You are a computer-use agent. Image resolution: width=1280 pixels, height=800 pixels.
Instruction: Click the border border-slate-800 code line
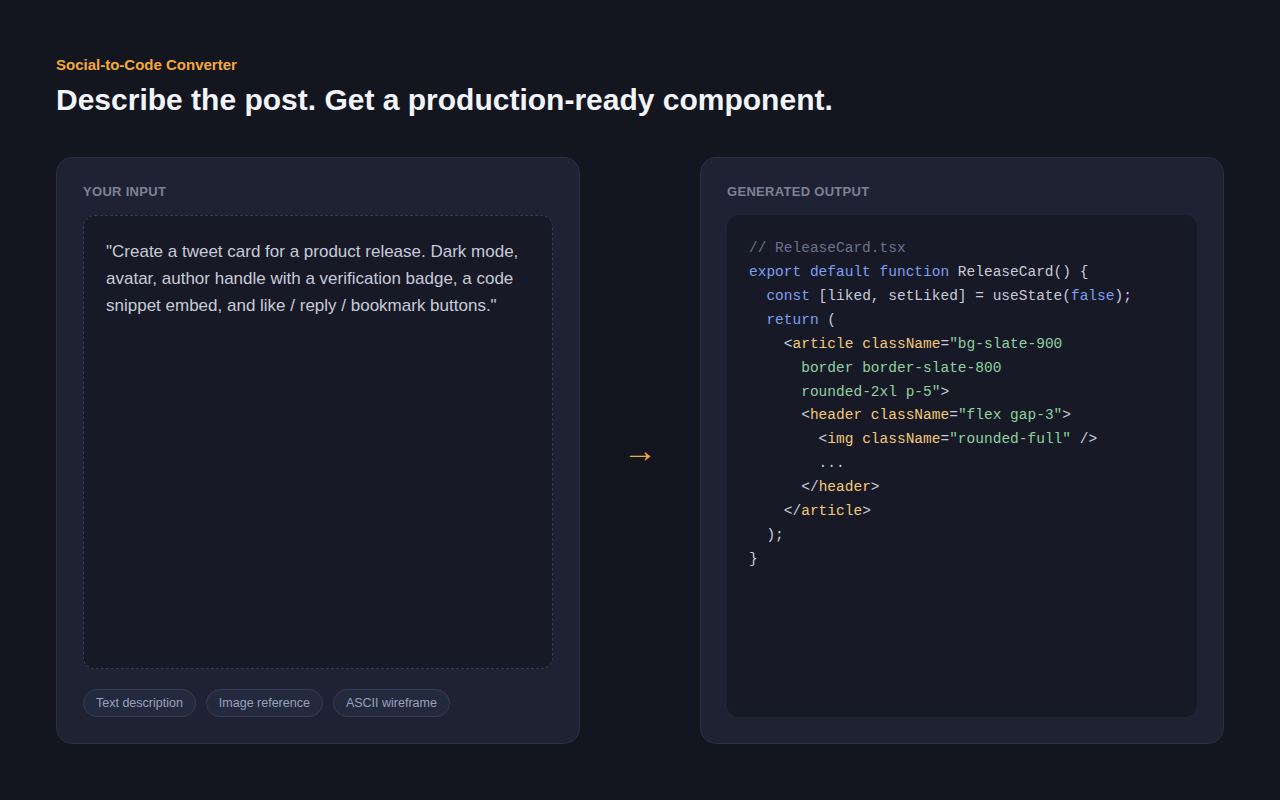(x=901, y=368)
